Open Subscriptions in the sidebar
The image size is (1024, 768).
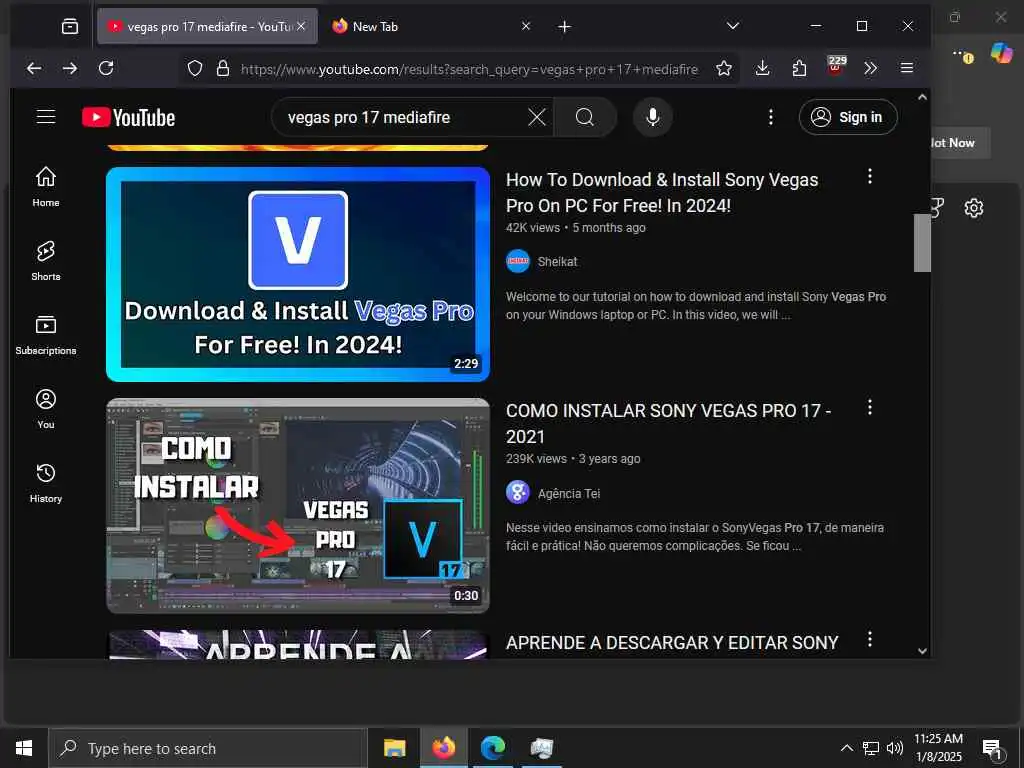(46, 335)
